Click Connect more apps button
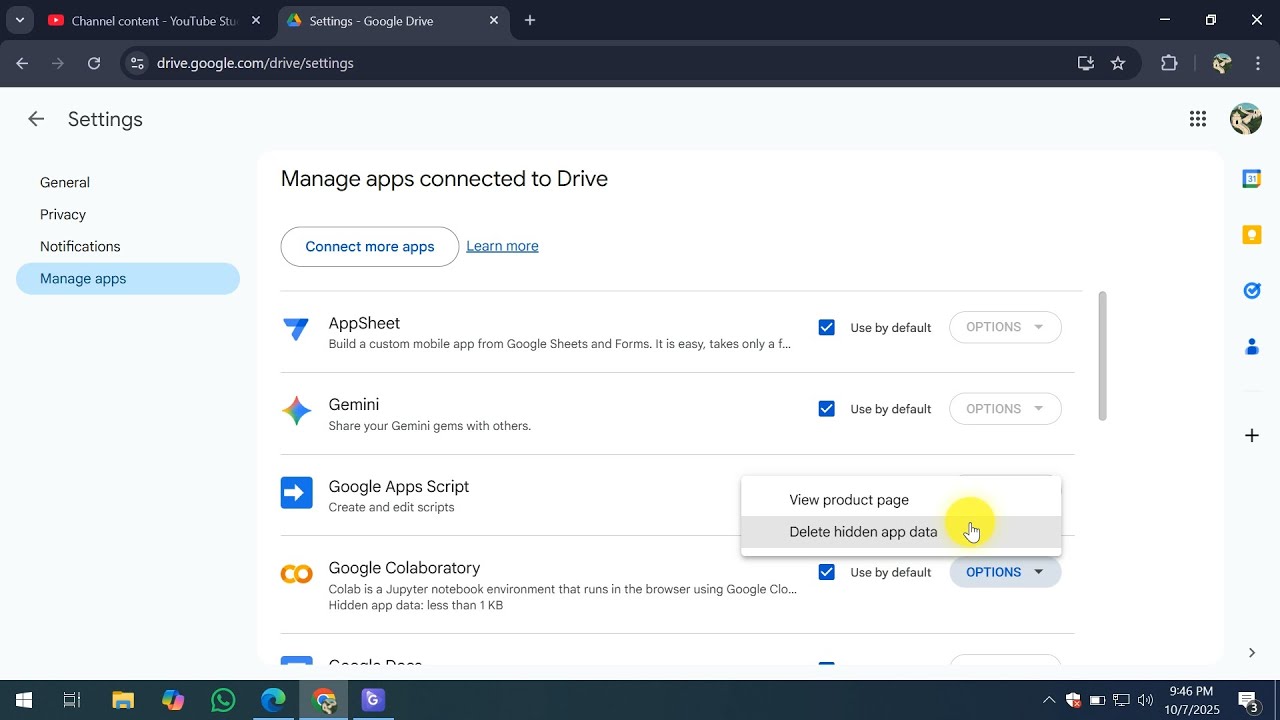 point(370,247)
